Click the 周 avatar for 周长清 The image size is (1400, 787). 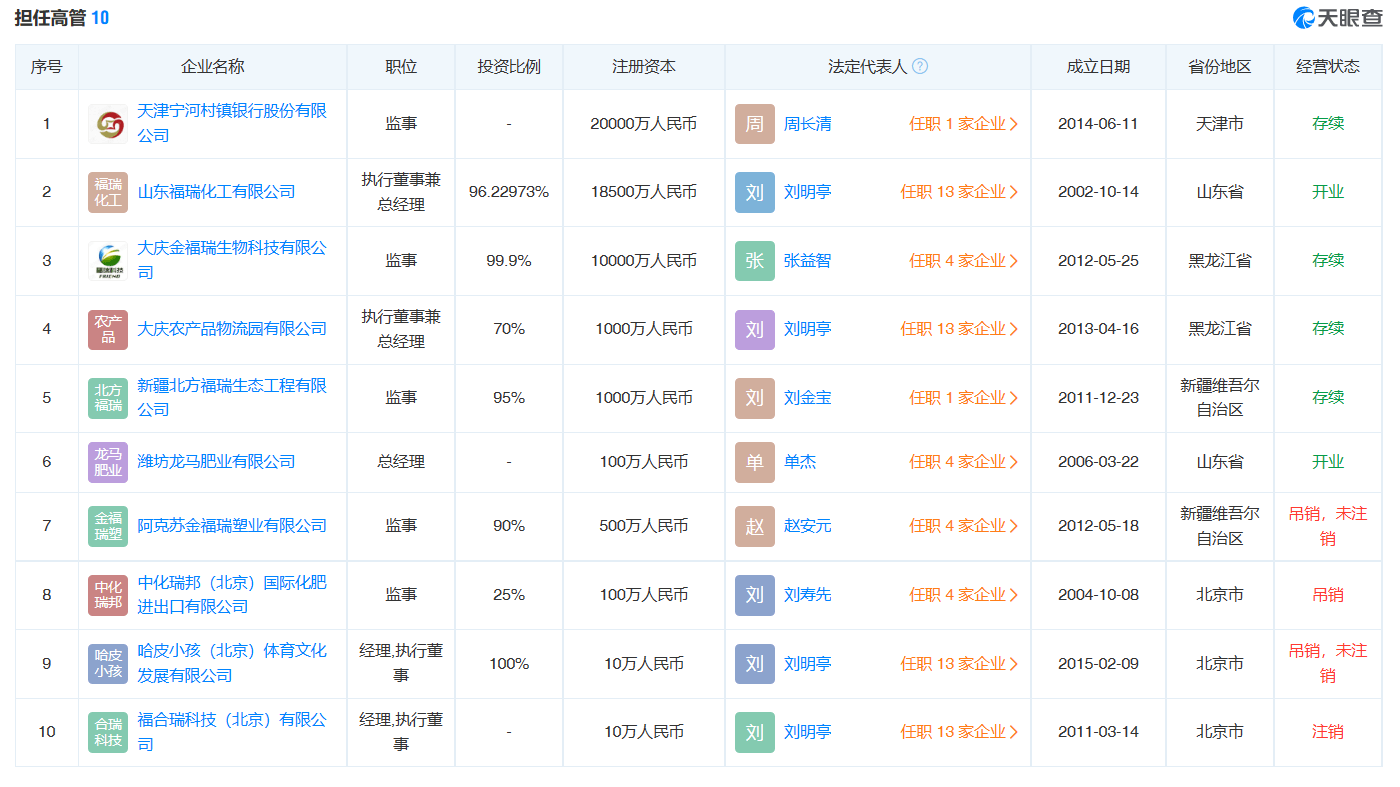pyautogui.click(x=755, y=124)
